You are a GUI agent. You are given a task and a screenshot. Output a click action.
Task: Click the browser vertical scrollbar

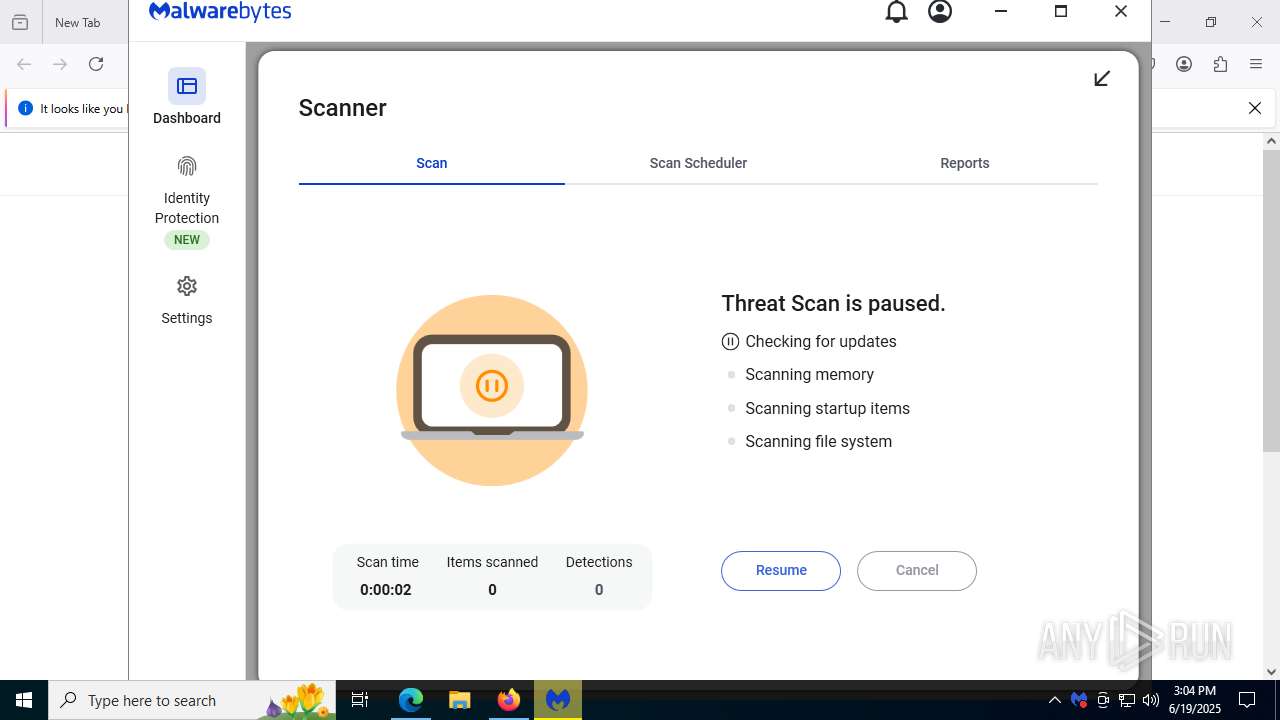pos(1271,300)
